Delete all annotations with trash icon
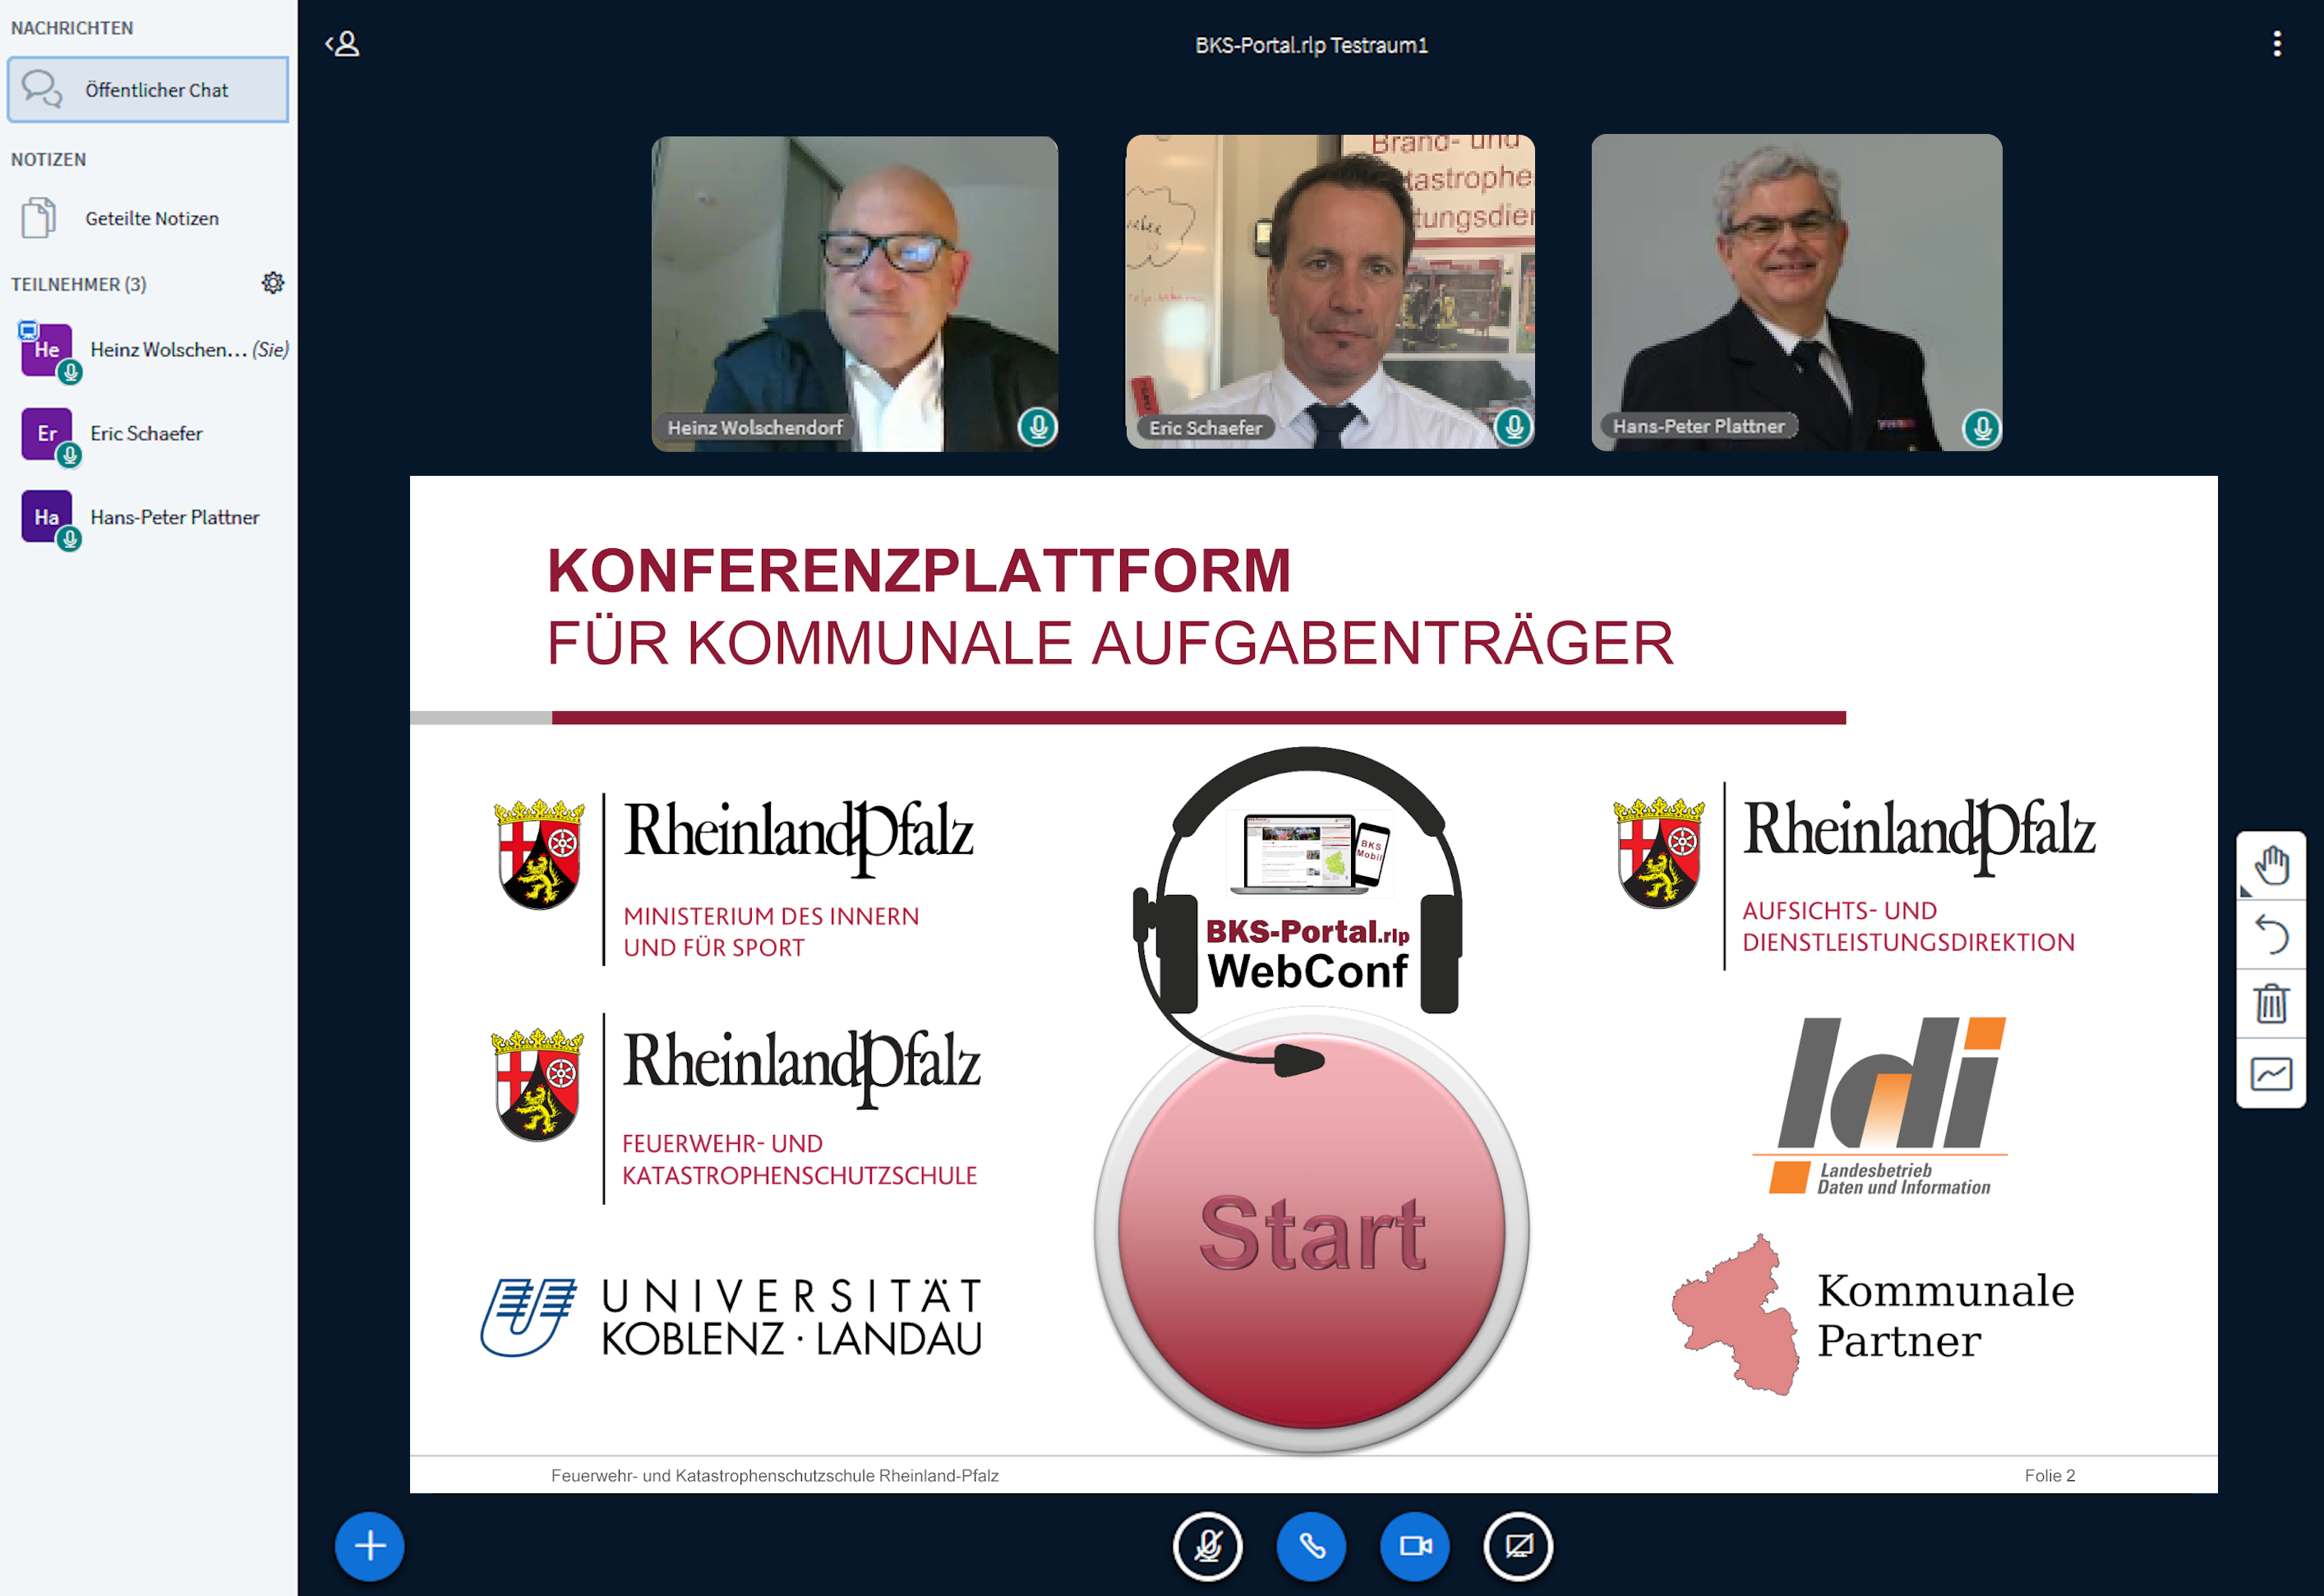Viewport: 2324px width, 1596px height. pyautogui.click(x=2271, y=1003)
